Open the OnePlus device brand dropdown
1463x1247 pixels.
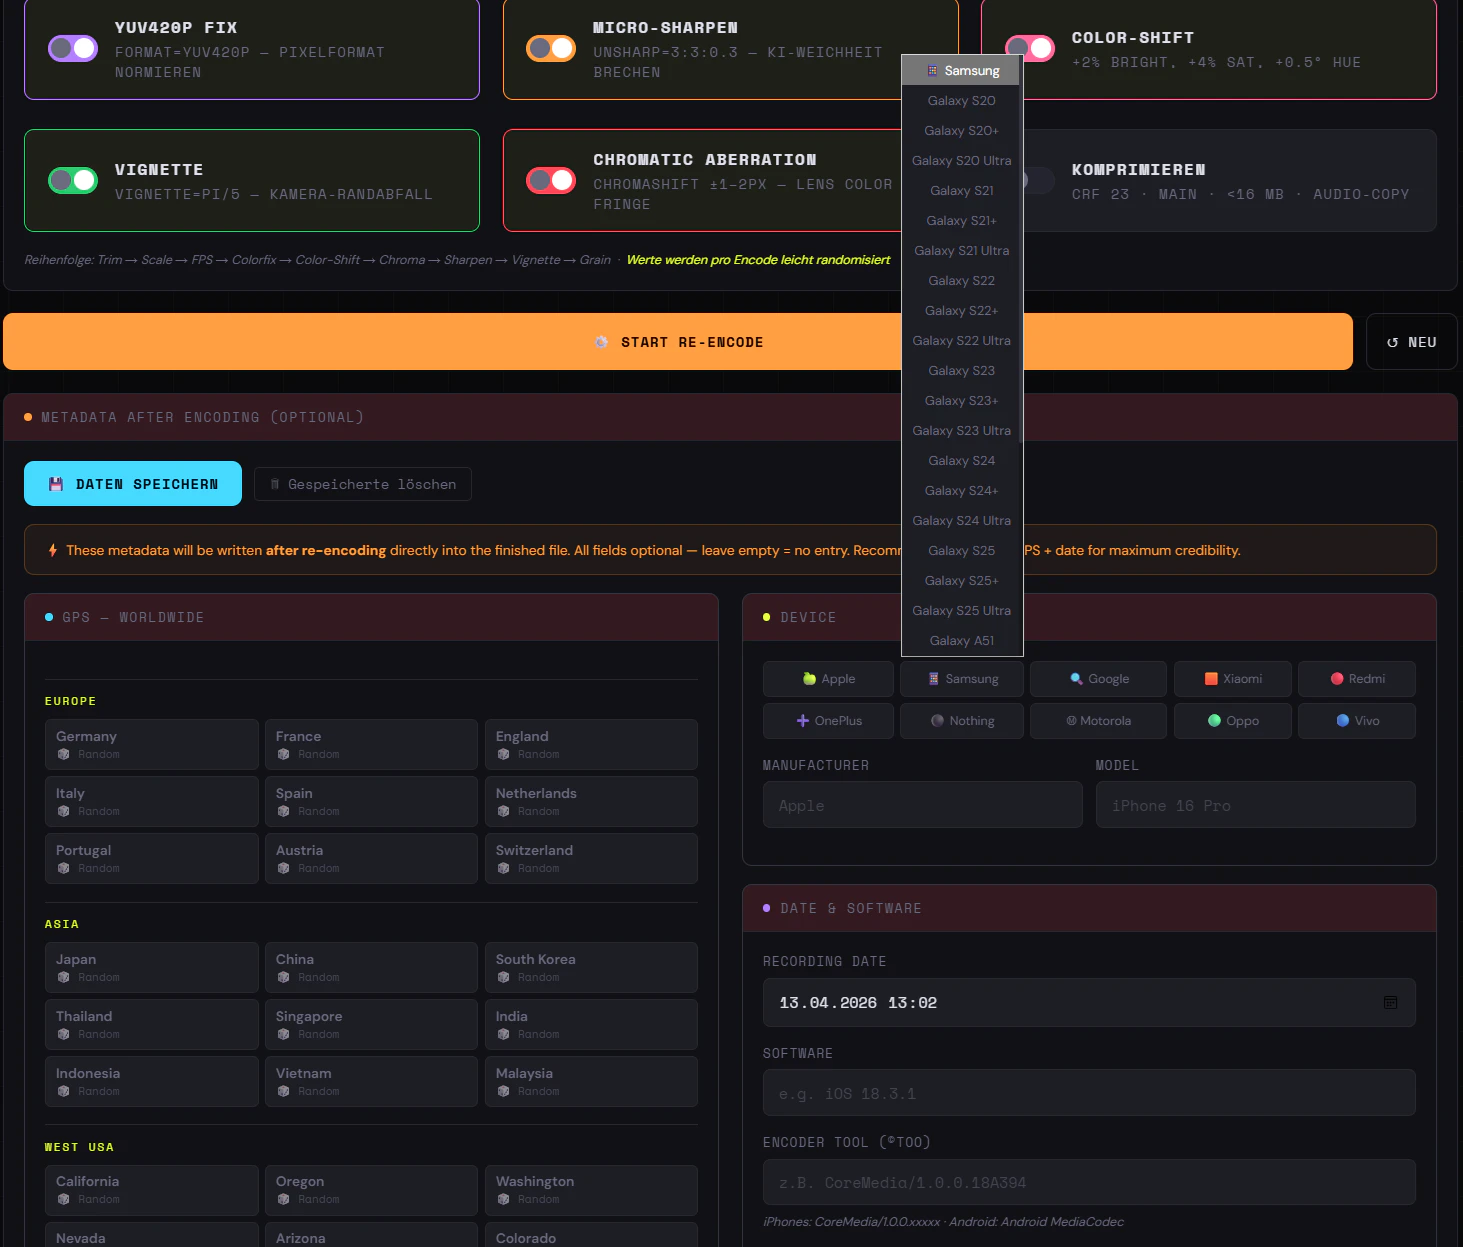pyautogui.click(x=828, y=721)
